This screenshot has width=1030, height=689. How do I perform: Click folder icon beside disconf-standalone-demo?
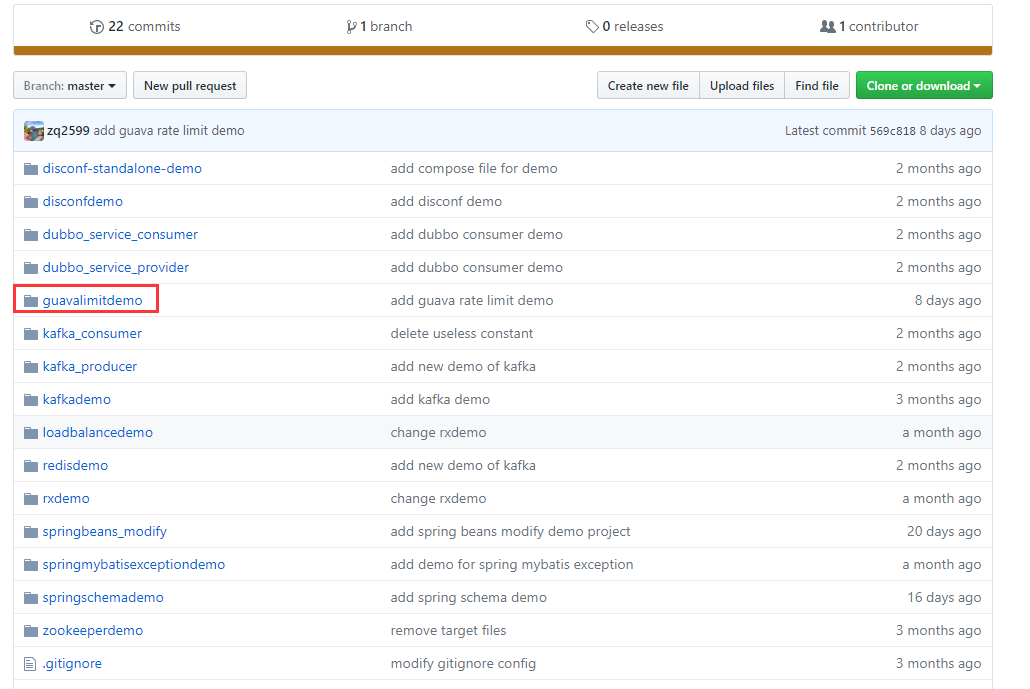(31, 169)
